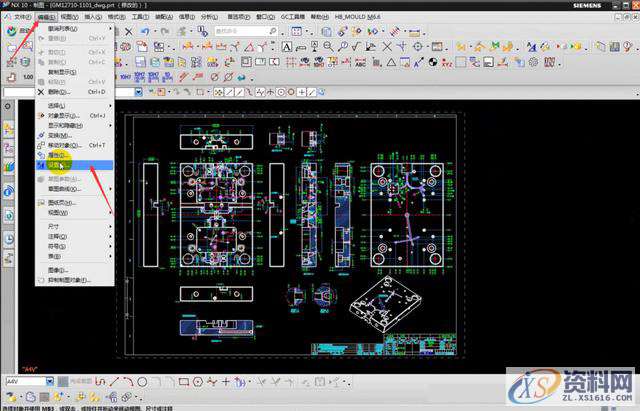Expand the 尺寸 (Dimension) submenu
Screen dimensions: 640x411
(54, 225)
